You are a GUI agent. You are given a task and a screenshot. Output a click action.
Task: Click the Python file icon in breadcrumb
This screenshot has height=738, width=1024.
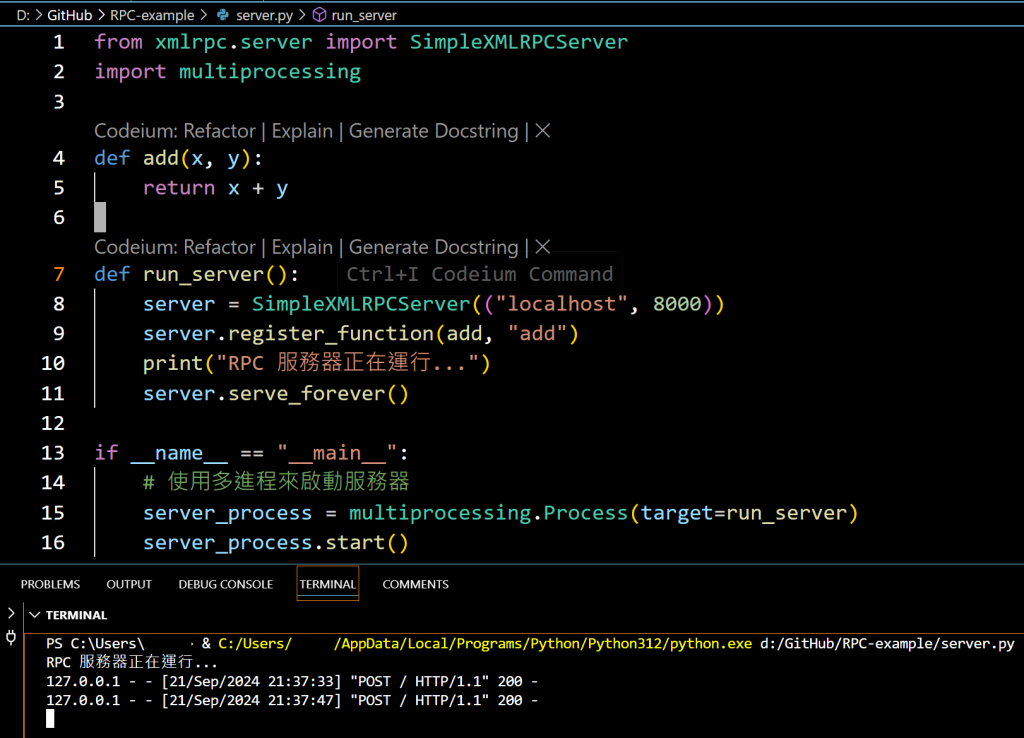tap(223, 14)
